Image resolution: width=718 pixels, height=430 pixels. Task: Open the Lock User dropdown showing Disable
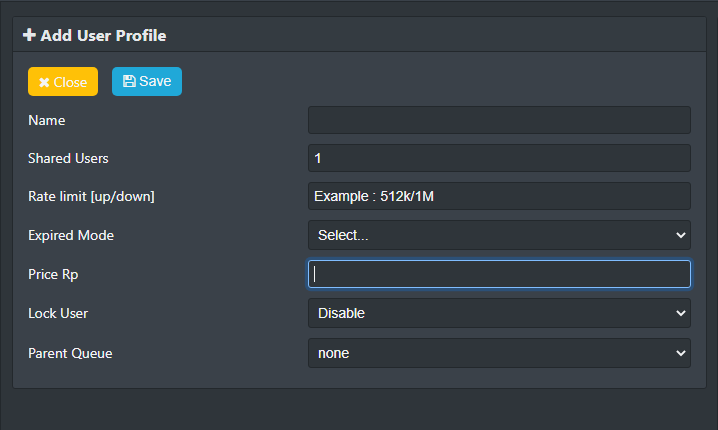(x=499, y=313)
